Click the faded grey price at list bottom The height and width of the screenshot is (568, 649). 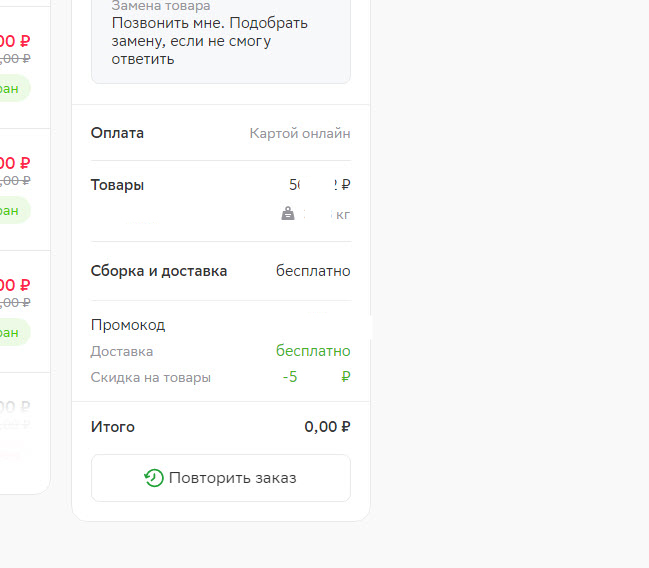15,407
